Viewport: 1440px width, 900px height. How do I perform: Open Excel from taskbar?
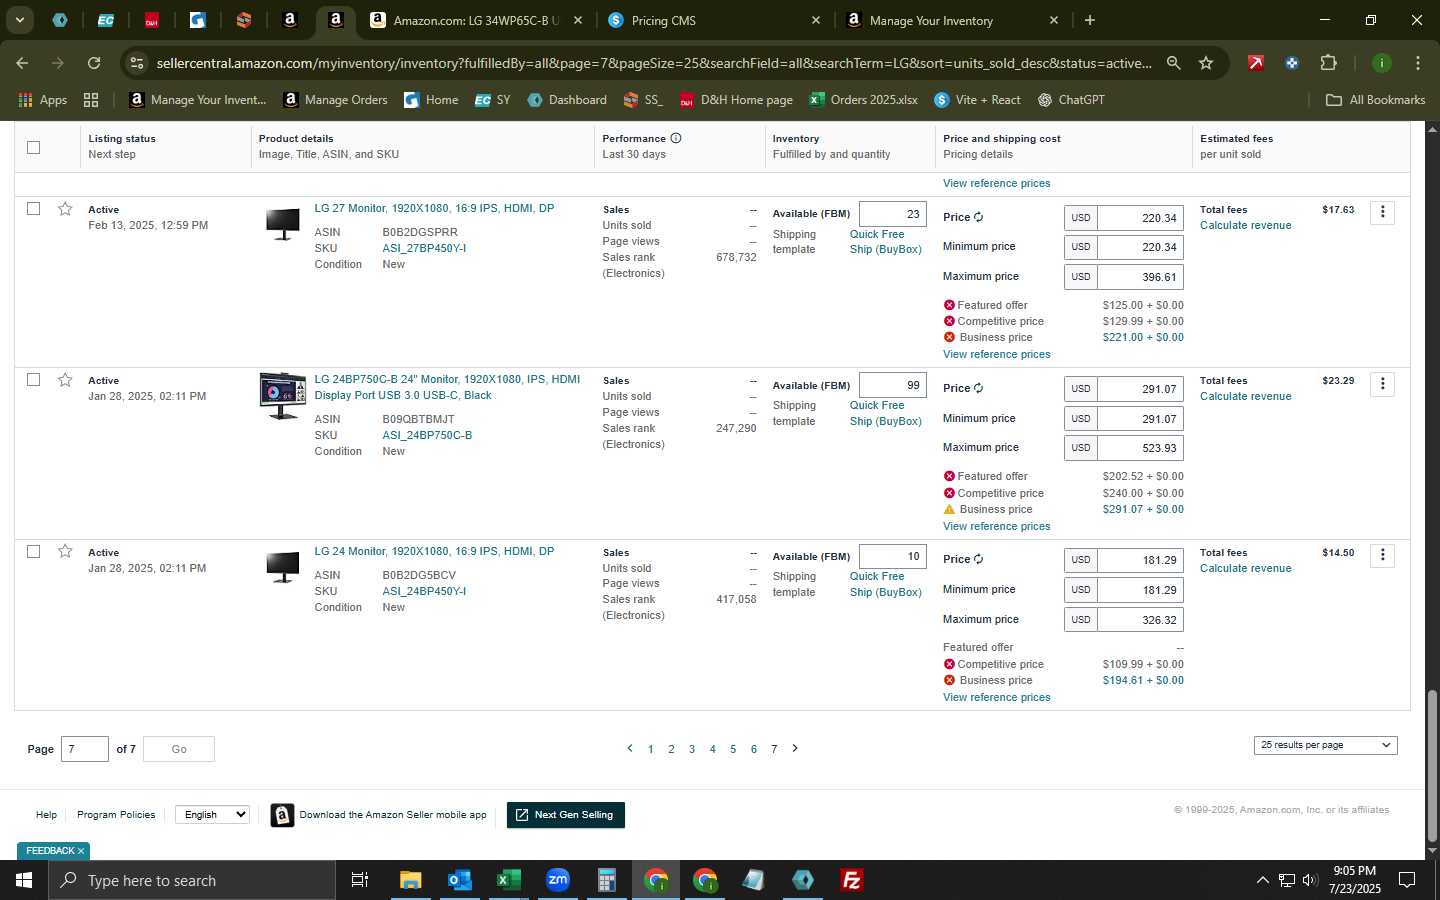coord(508,880)
